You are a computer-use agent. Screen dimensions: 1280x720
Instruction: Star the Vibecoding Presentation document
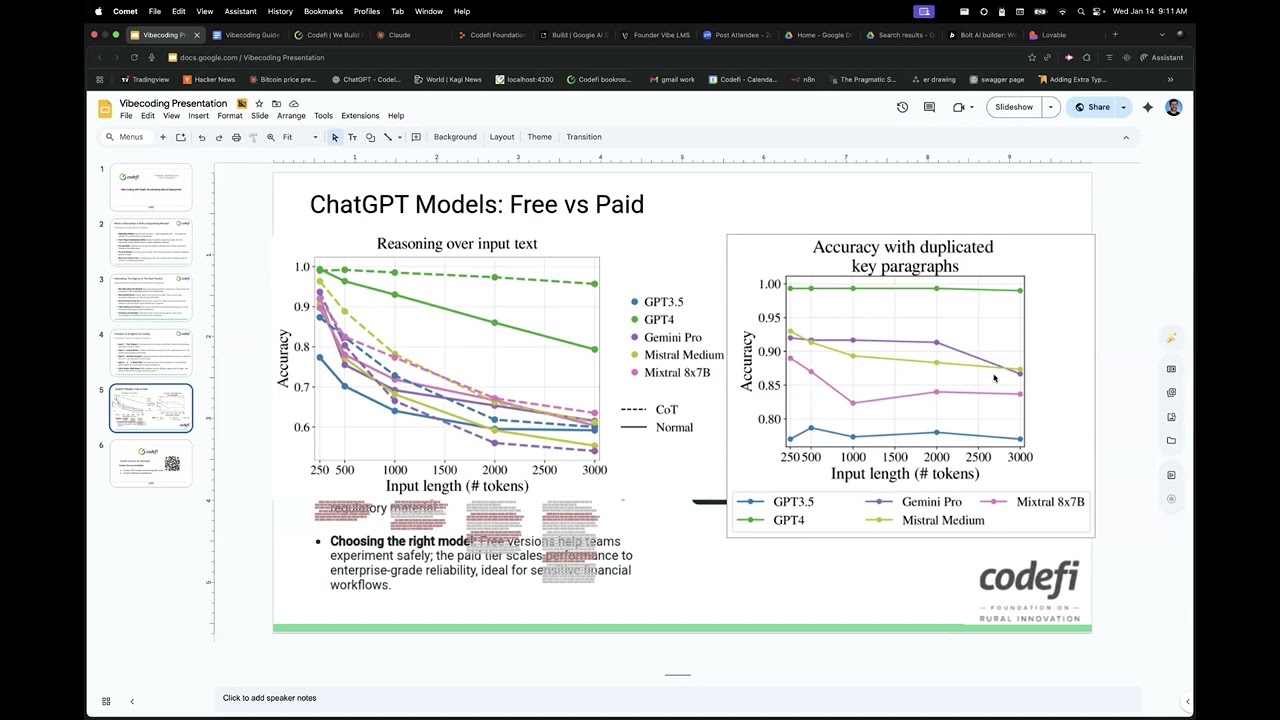point(259,103)
